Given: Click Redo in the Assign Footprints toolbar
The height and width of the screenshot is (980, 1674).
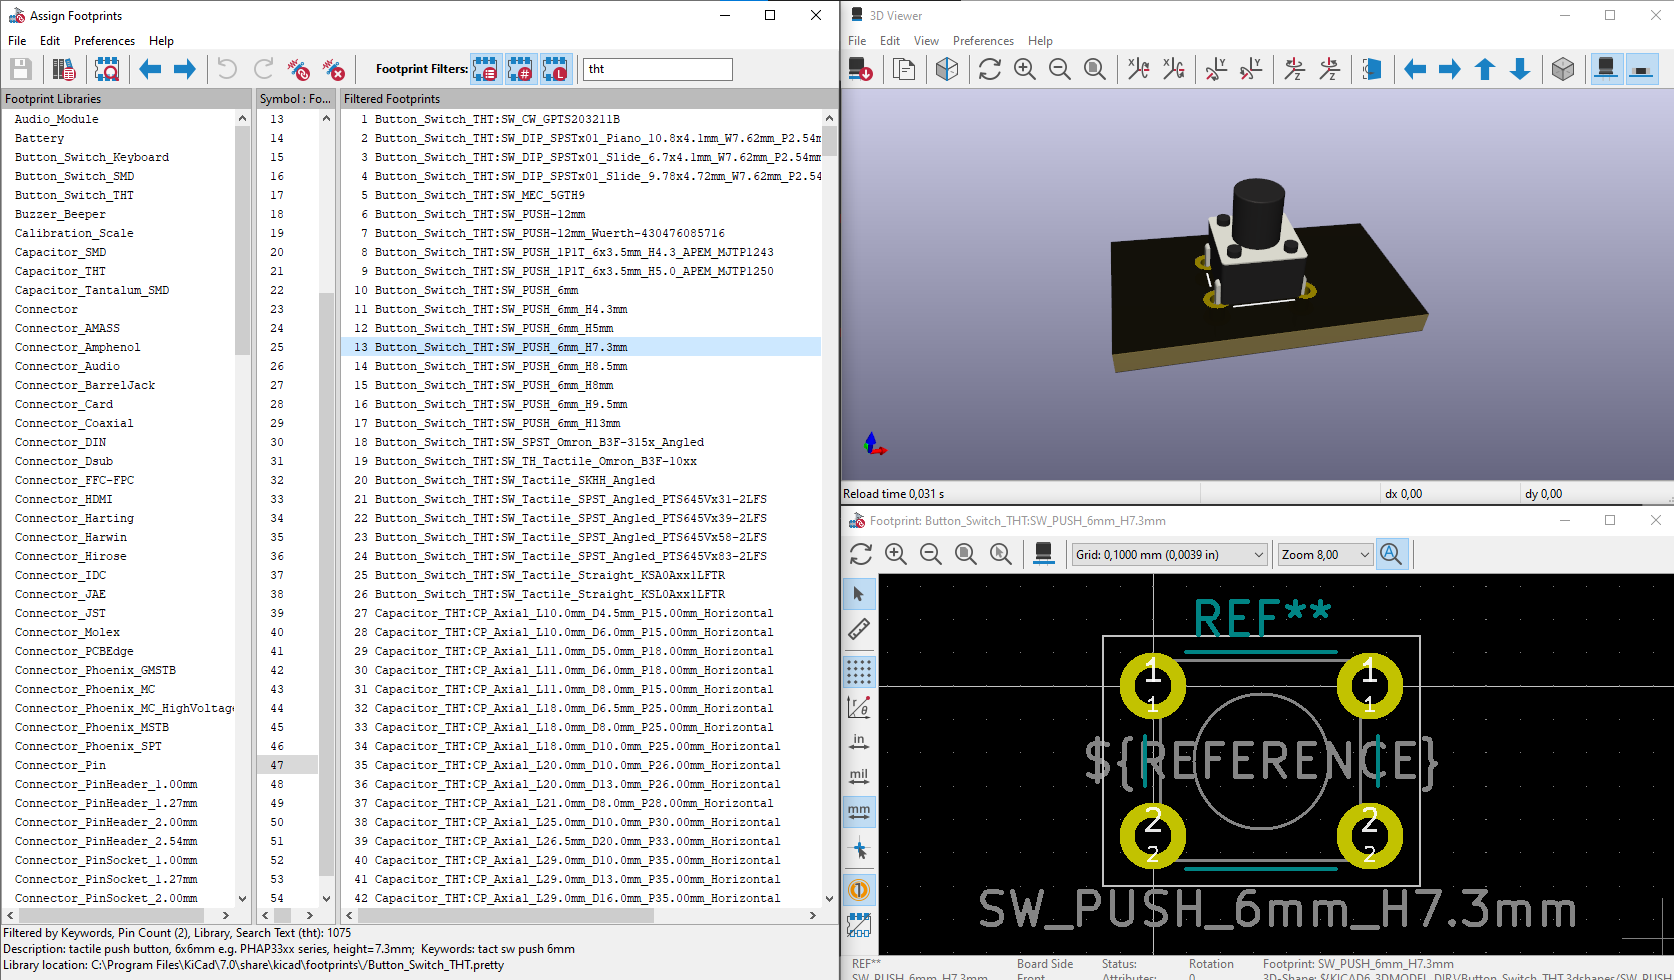Looking at the screenshot, I should [263, 69].
